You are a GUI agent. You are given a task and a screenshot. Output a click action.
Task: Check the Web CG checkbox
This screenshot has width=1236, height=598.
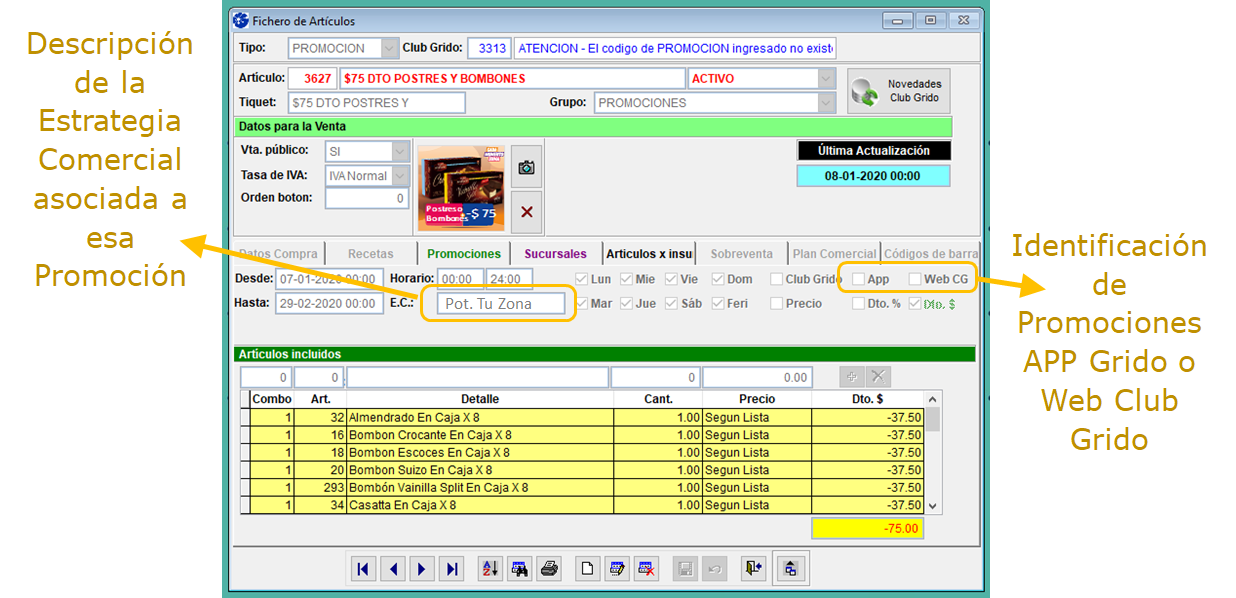coord(915,280)
